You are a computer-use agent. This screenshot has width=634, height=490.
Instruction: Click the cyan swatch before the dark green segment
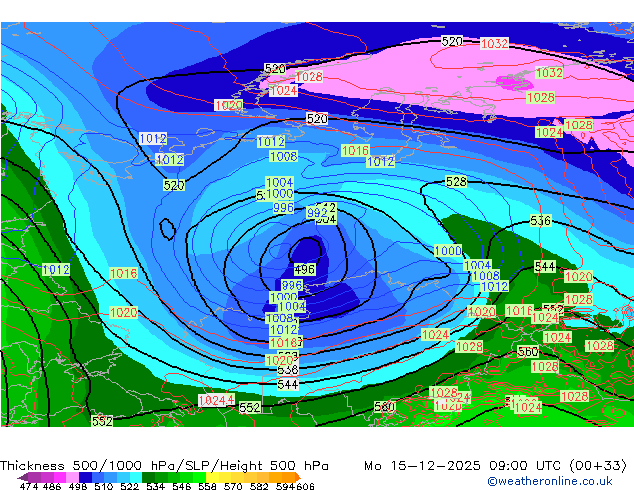click(x=136, y=477)
